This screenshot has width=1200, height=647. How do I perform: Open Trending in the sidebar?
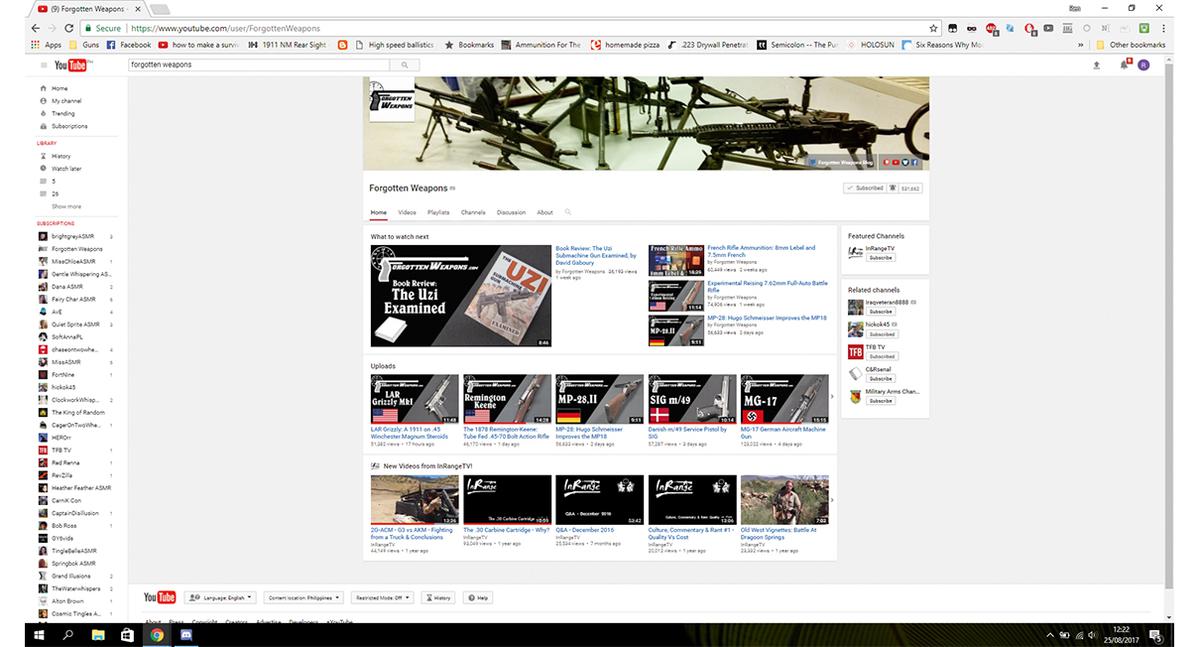click(x=63, y=114)
